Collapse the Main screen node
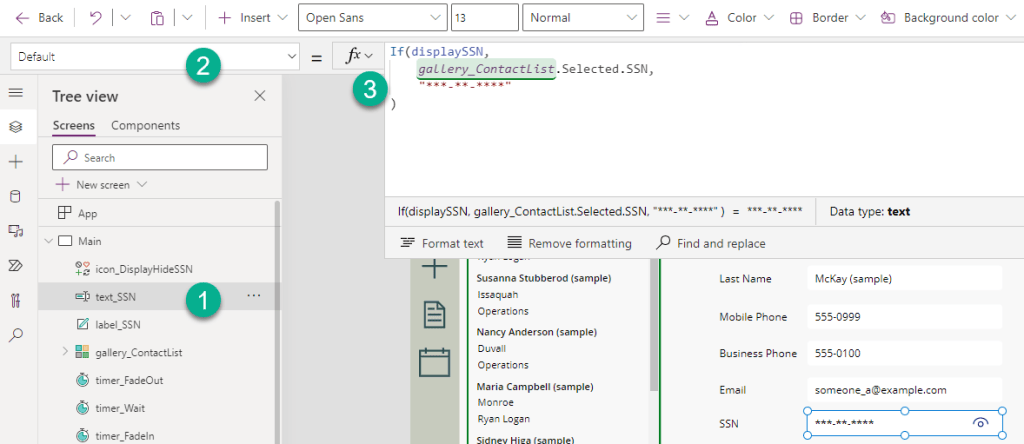Image resolution: width=1024 pixels, height=444 pixels. pyautogui.click(x=48, y=241)
